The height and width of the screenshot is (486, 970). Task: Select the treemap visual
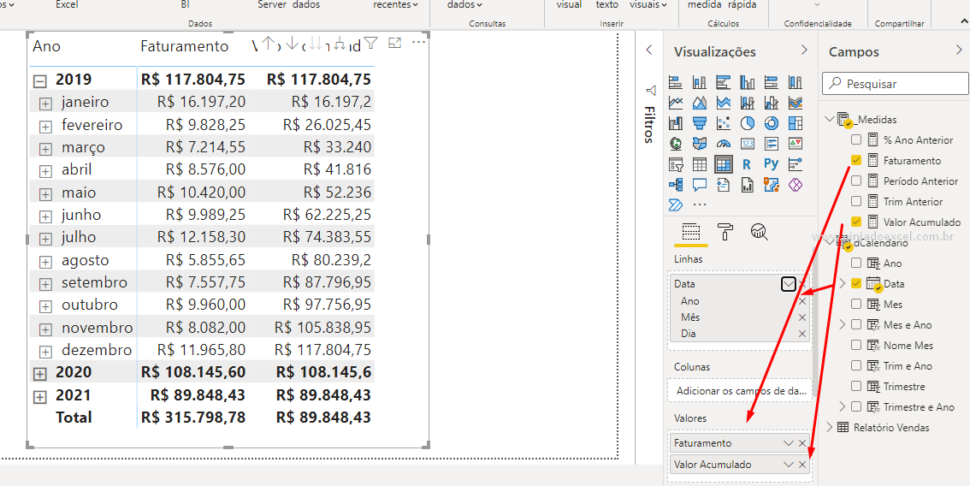(x=796, y=123)
